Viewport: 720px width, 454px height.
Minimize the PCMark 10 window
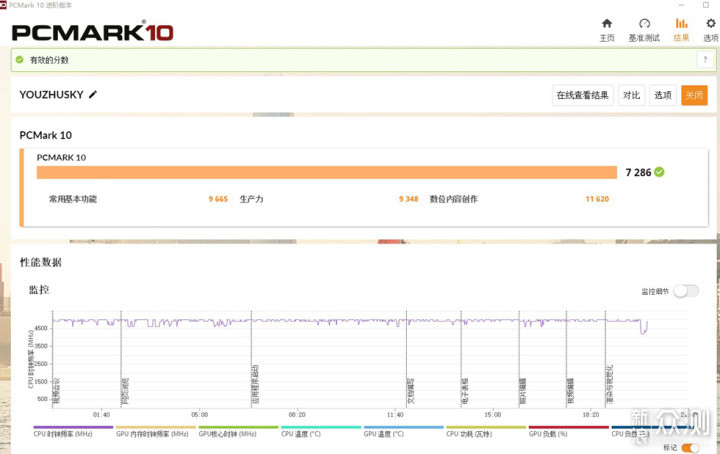click(681, 5)
